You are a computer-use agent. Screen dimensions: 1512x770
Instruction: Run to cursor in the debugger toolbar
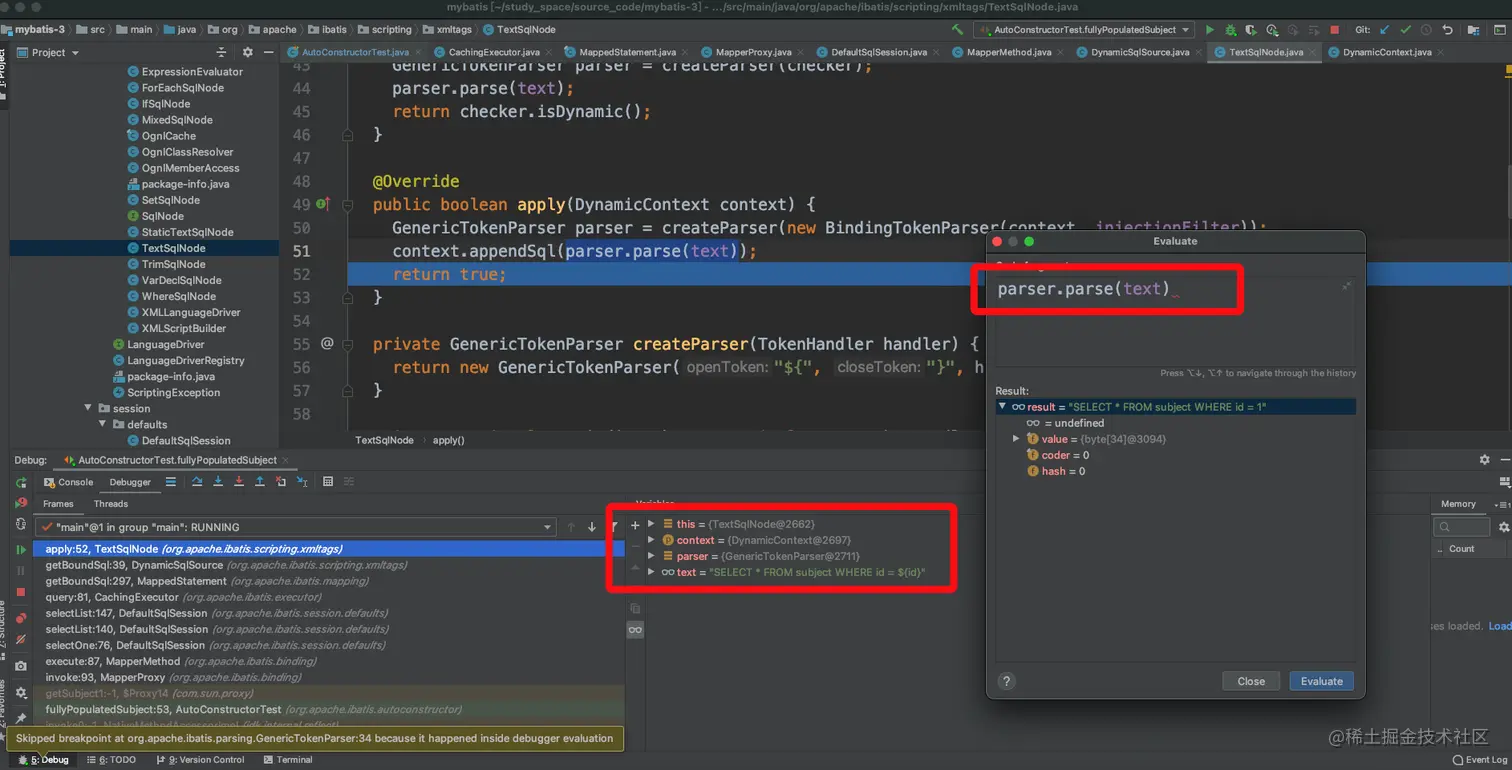[302, 482]
